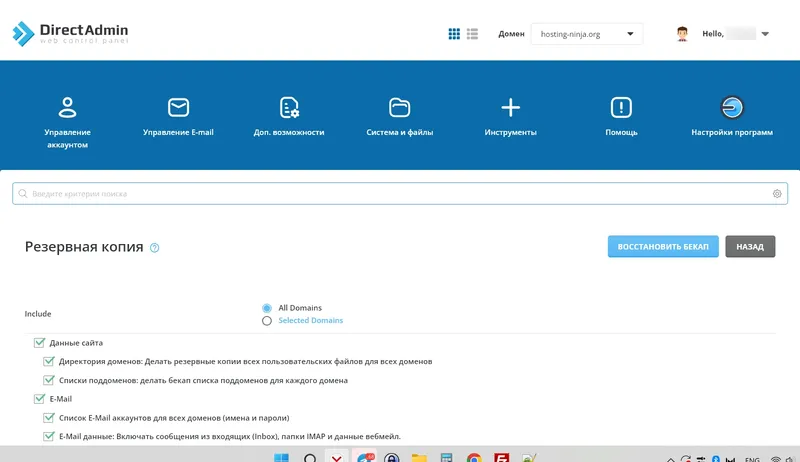The image size is (800, 462).
Task: Click the magnifier icon in search bar
Action: click(22, 194)
